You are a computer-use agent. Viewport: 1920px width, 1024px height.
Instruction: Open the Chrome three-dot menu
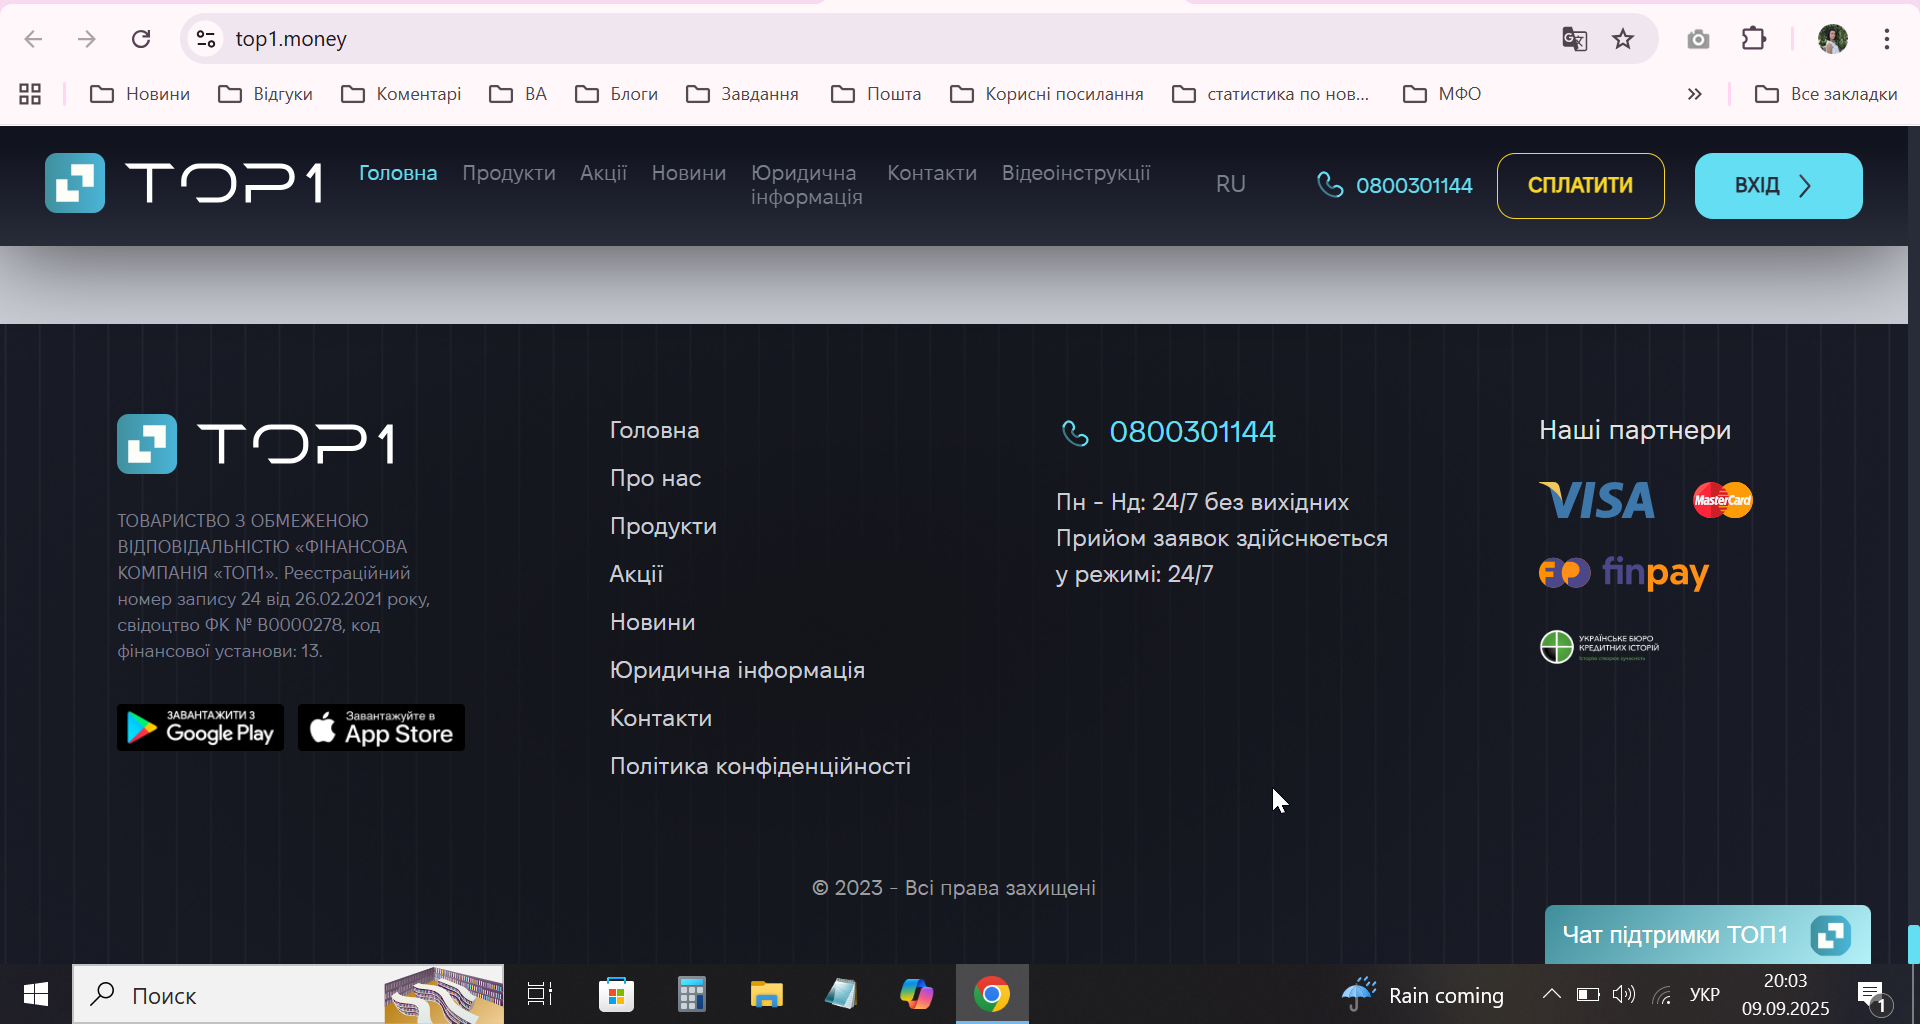coord(1887,39)
